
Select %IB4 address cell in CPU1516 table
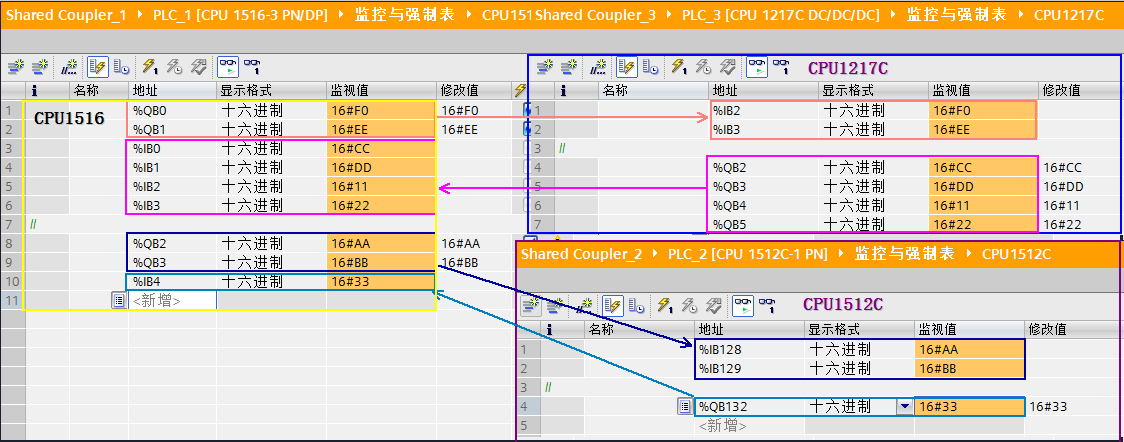tap(172, 282)
